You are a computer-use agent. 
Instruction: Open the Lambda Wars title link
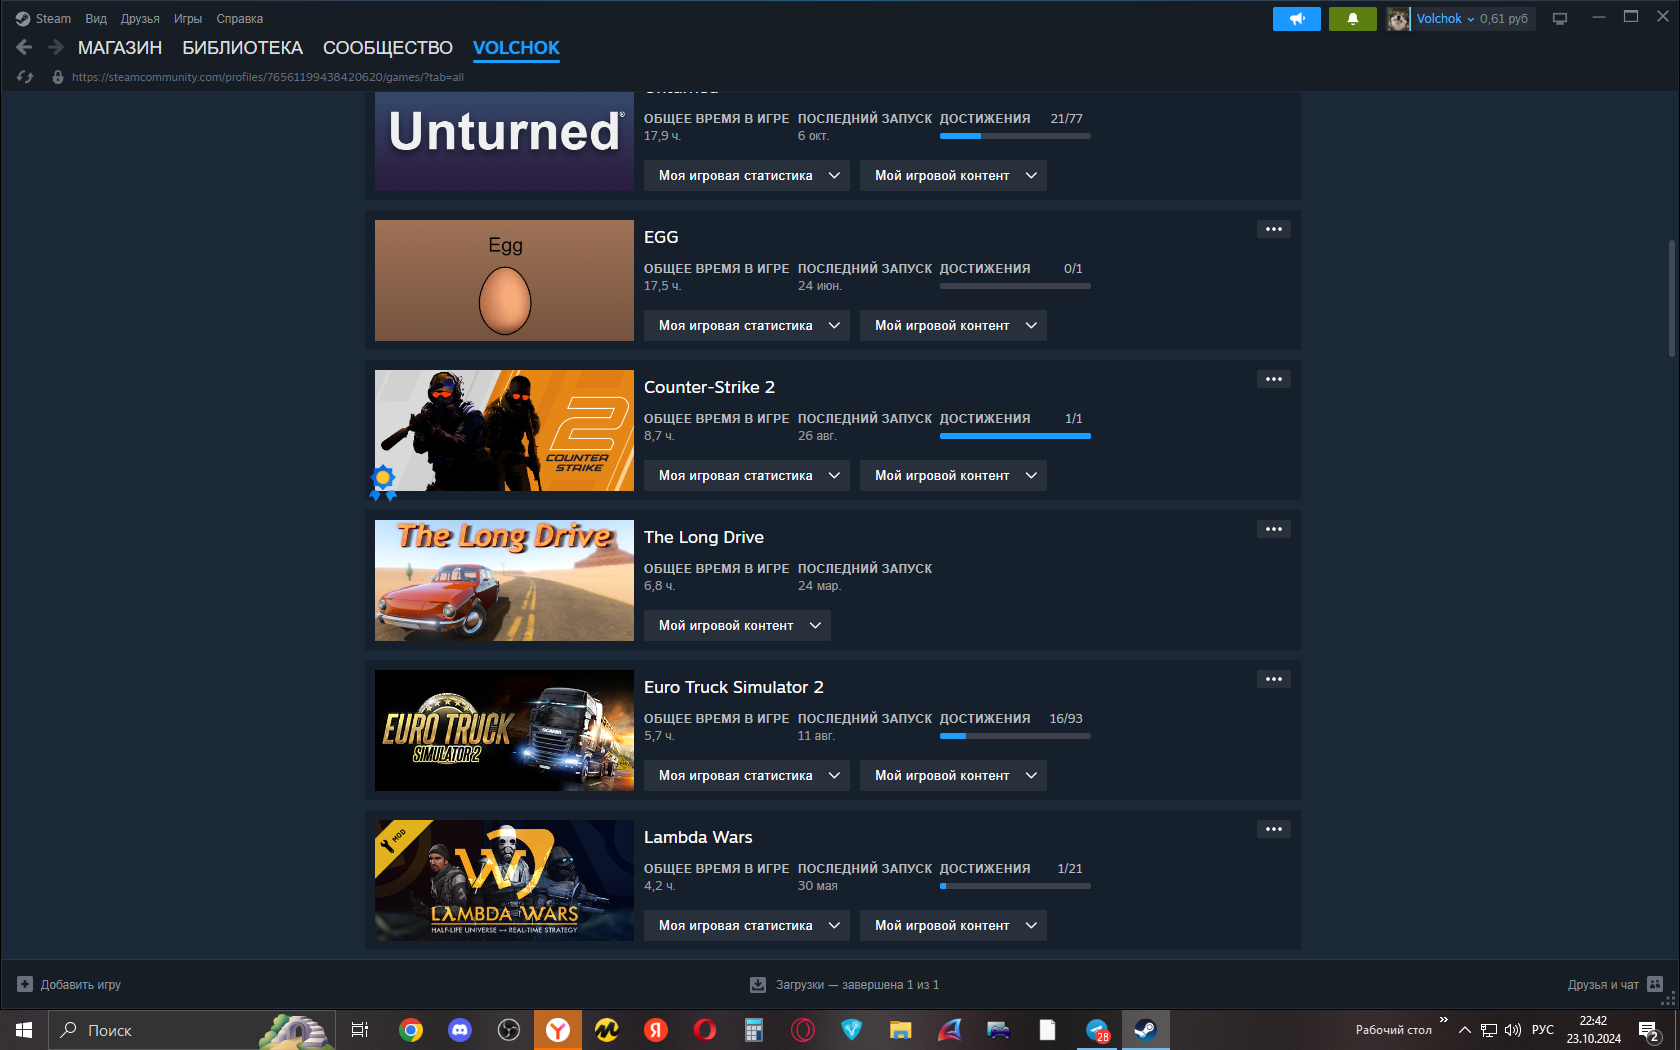698,837
